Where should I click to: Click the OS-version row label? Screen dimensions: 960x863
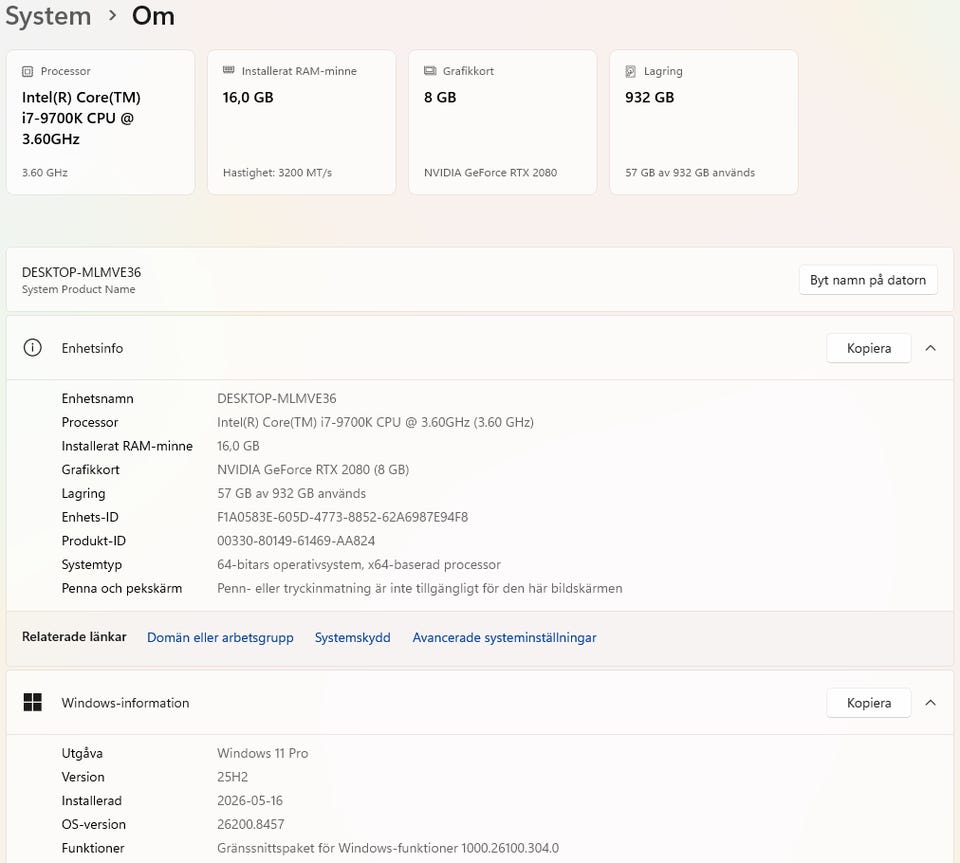tap(94, 824)
